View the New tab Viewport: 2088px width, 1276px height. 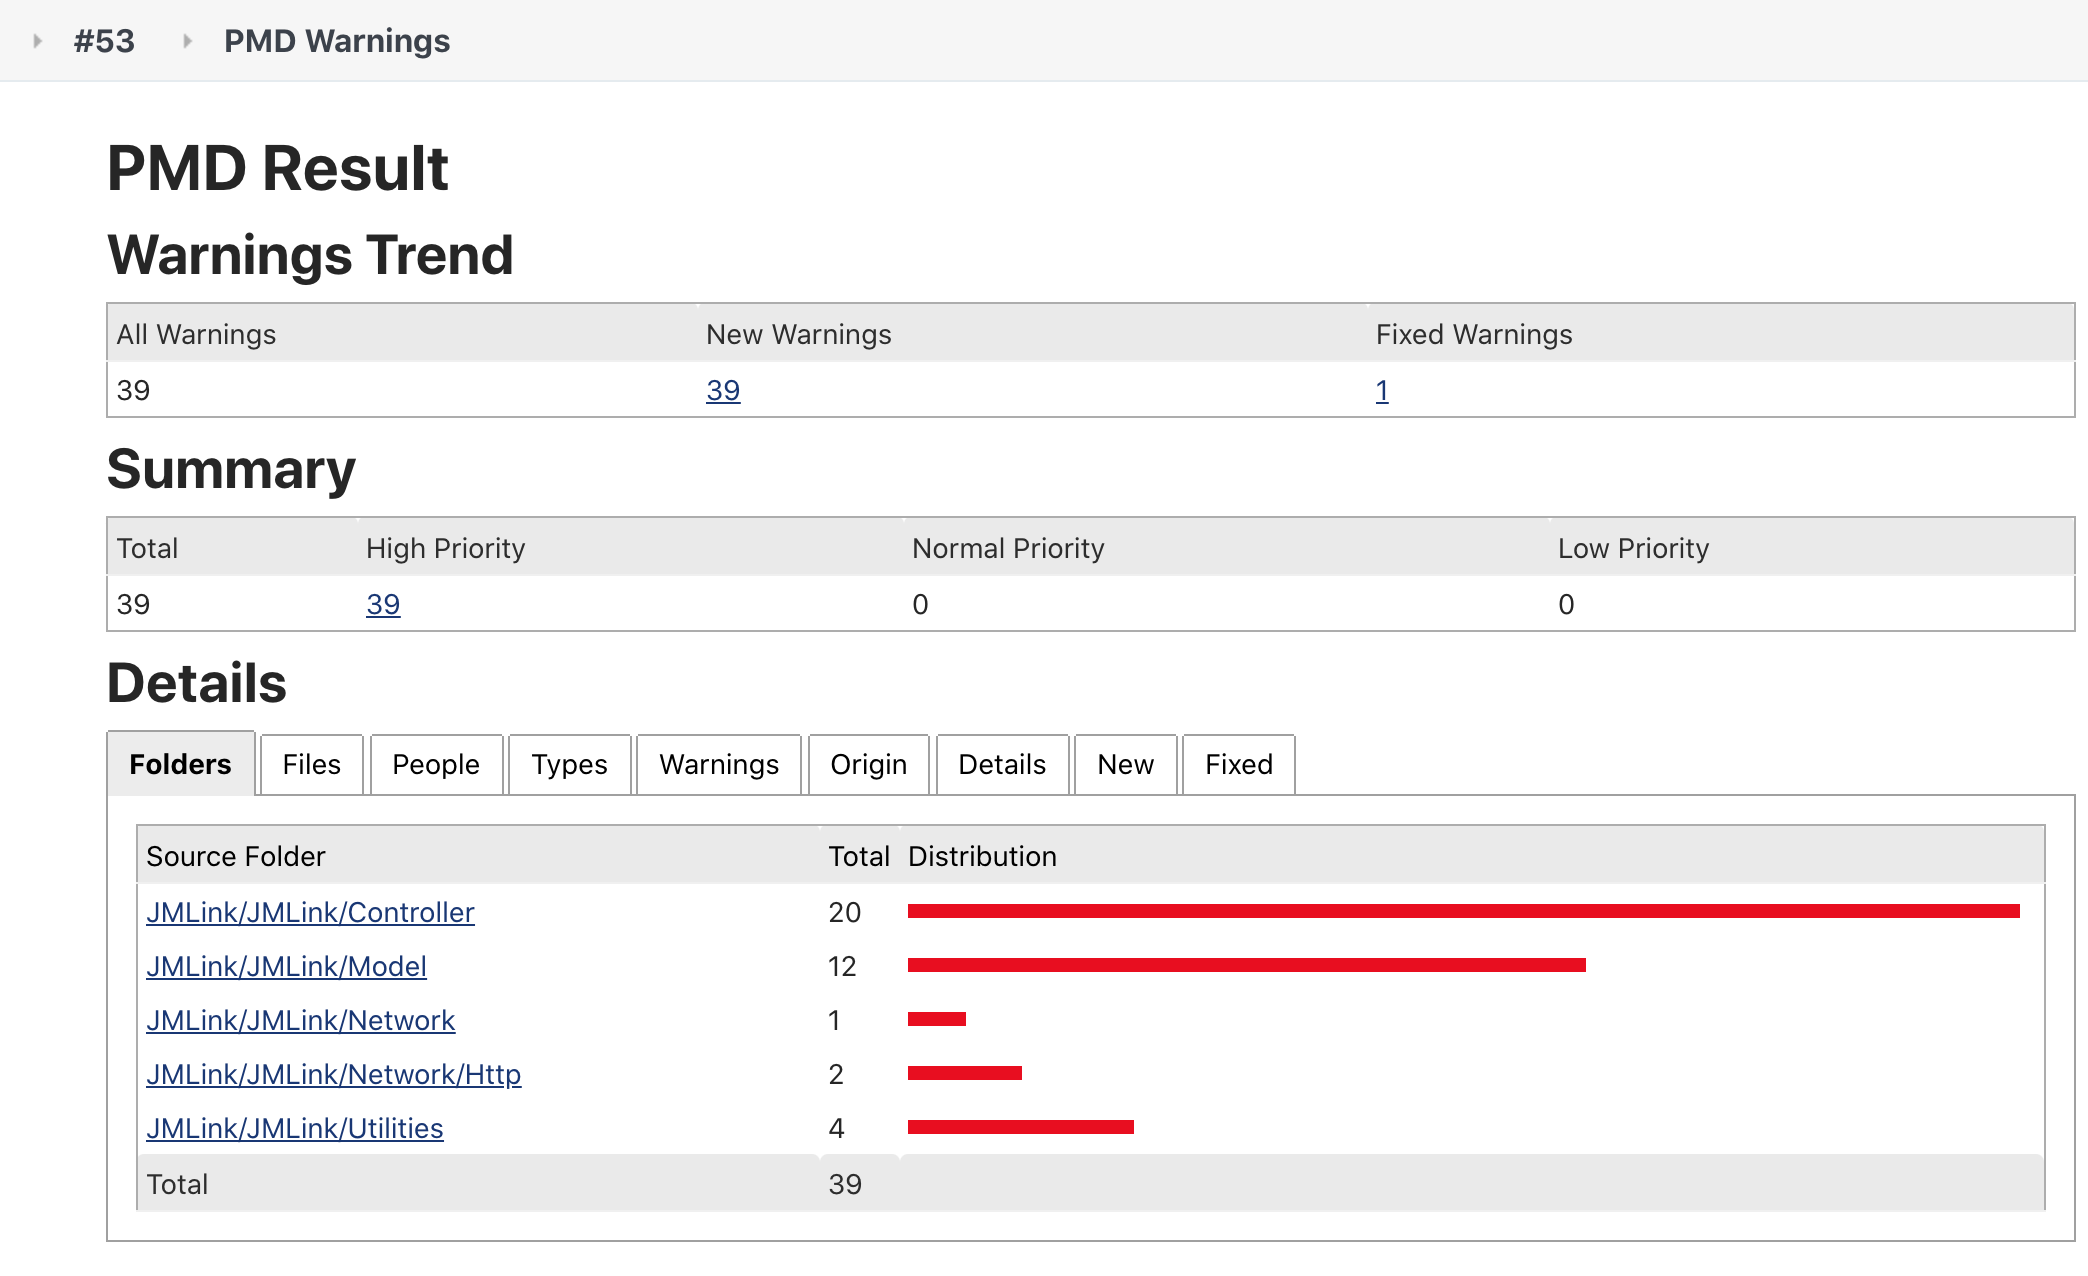pyautogui.click(x=1125, y=765)
